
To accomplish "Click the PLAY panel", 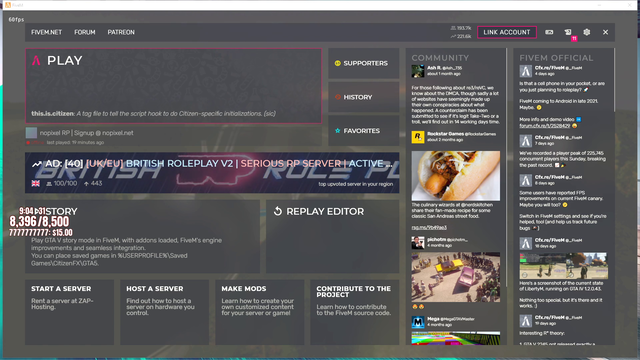I will [x=173, y=86].
